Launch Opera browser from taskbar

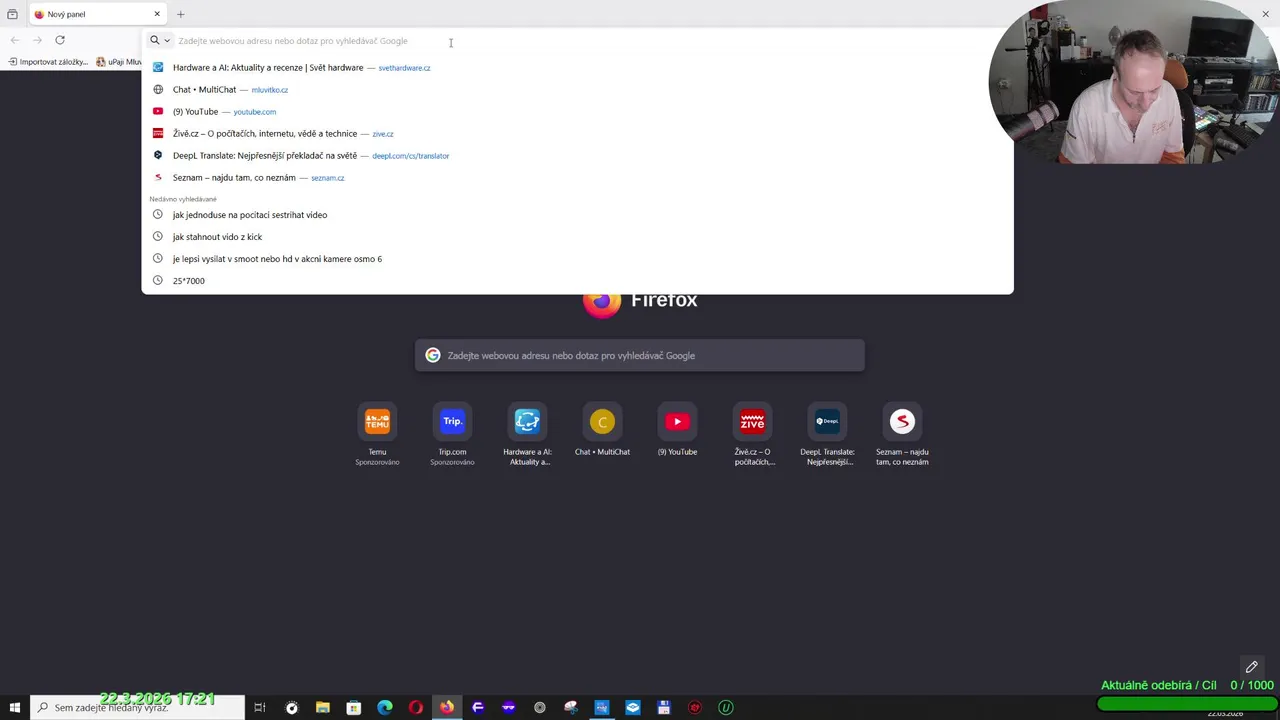tap(416, 708)
